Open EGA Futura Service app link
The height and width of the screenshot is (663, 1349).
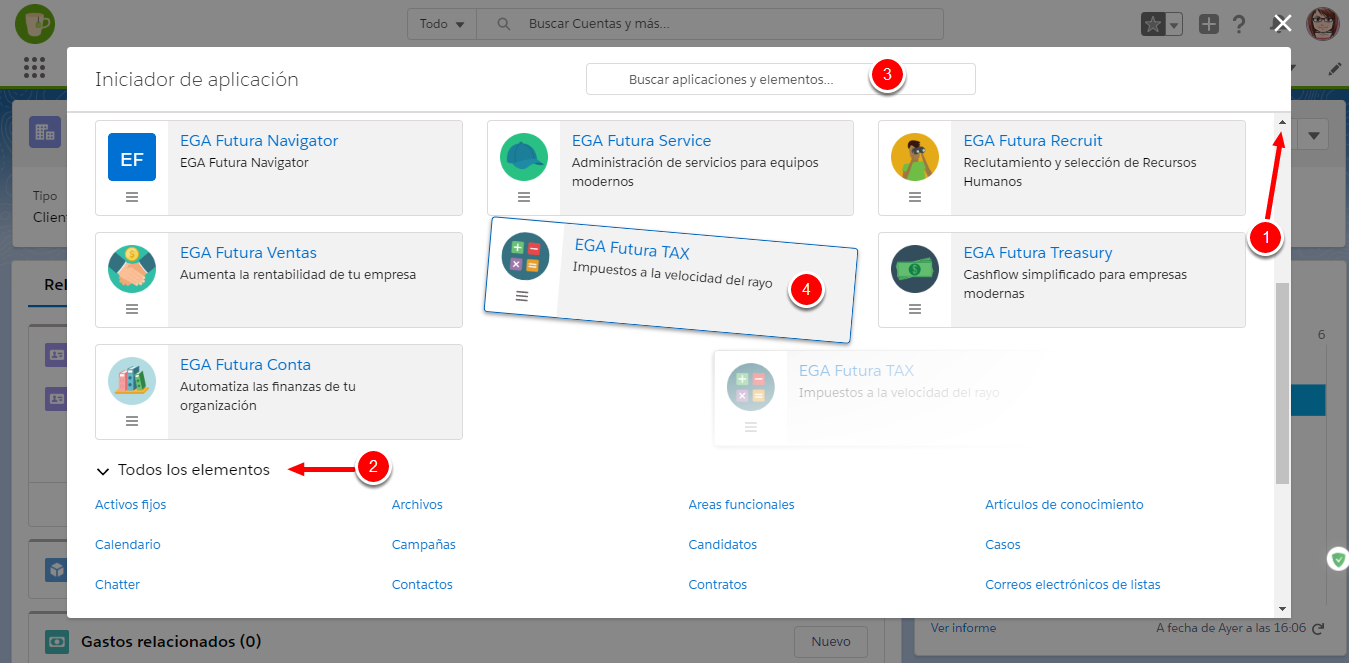click(x=641, y=141)
